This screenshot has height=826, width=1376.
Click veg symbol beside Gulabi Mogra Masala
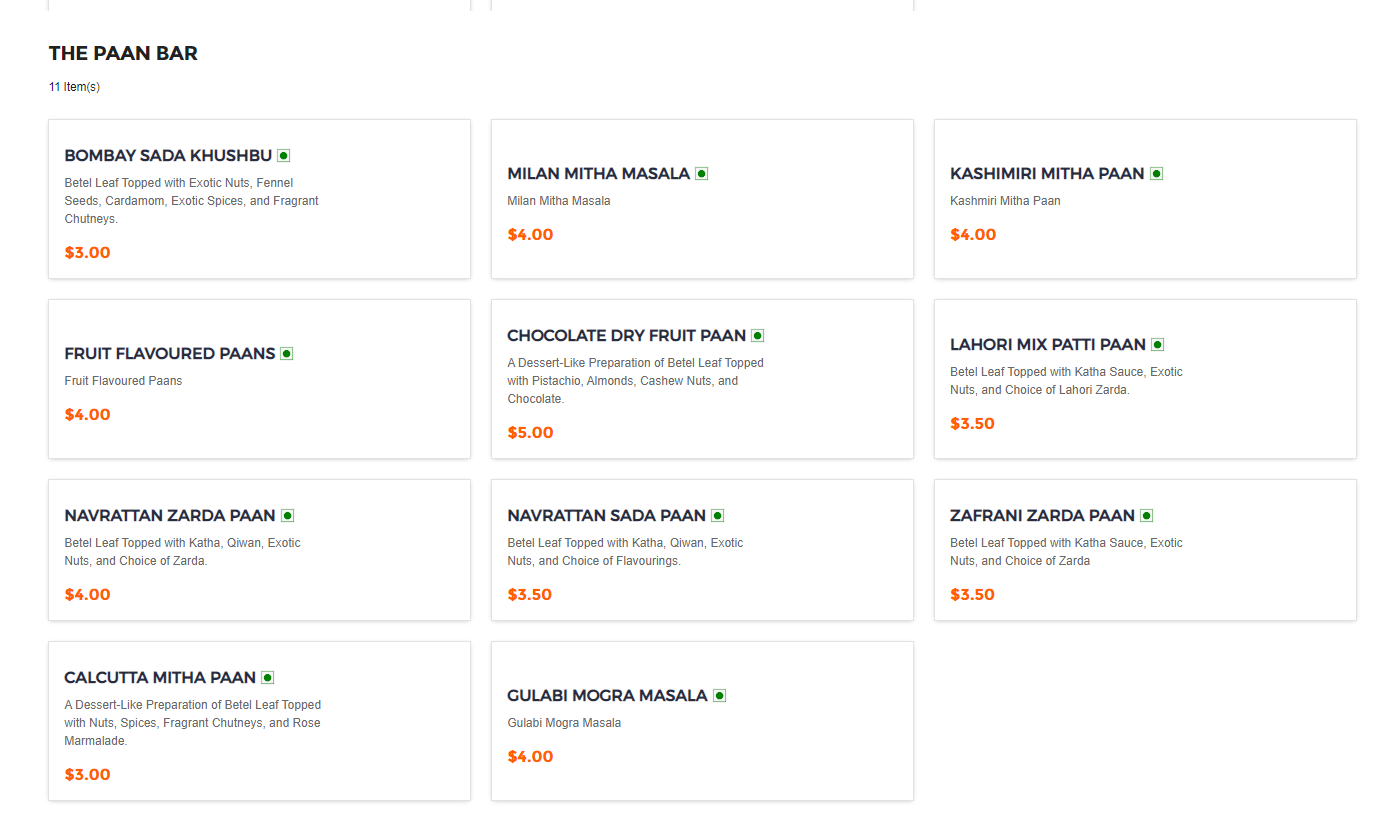tap(720, 696)
